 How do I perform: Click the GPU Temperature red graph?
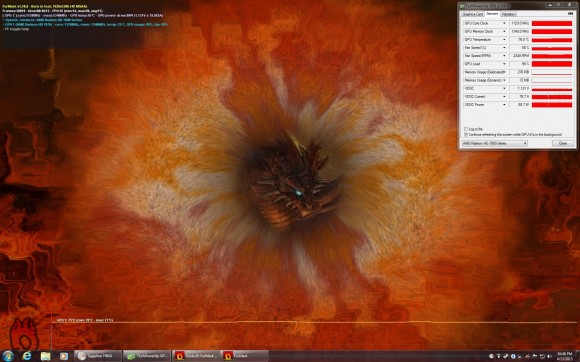[x=552, y=40]
